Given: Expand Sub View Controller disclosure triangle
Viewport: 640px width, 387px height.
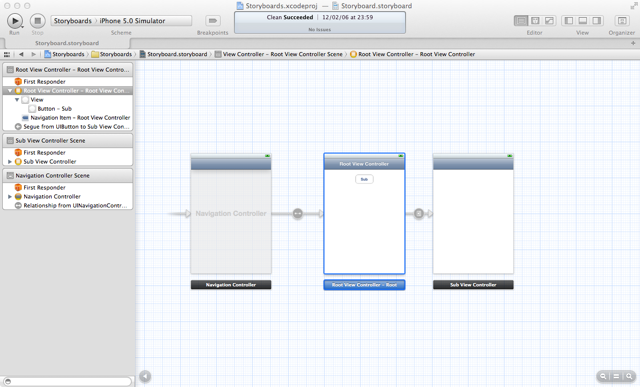Looking at the screenshot, I should tap(10, 162).
